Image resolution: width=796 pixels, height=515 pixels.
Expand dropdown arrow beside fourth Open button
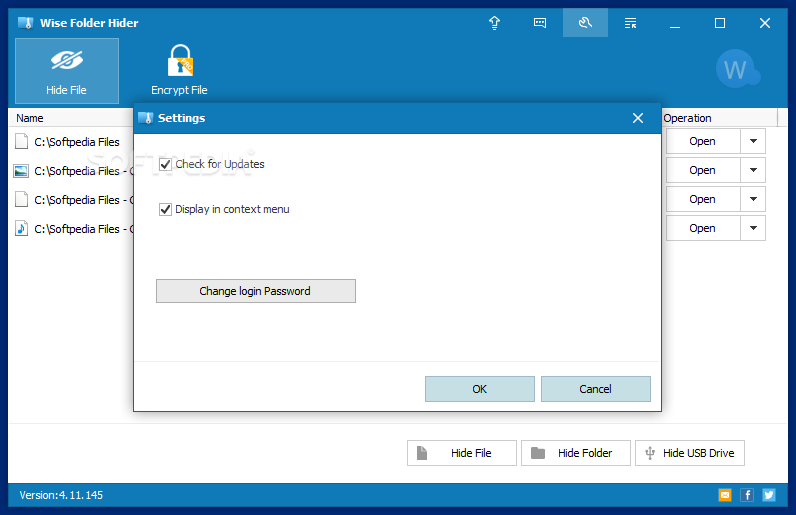753,228
